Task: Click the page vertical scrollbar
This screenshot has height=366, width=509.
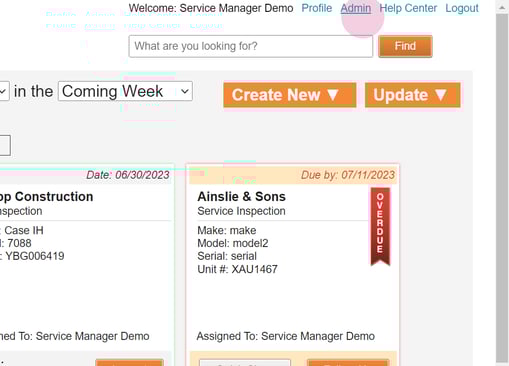Action: tap(502, 187)
